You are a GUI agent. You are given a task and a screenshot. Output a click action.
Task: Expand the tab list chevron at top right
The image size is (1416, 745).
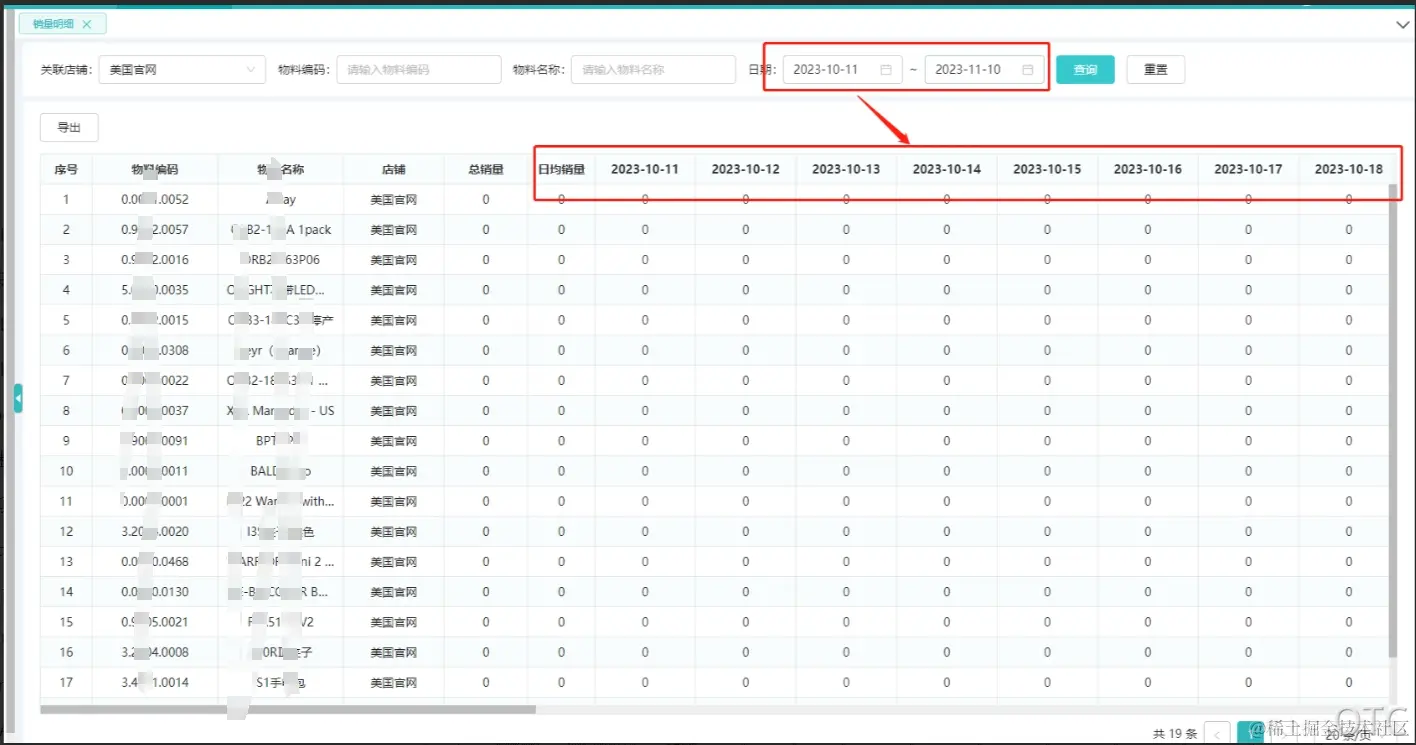click(1400, 23)
